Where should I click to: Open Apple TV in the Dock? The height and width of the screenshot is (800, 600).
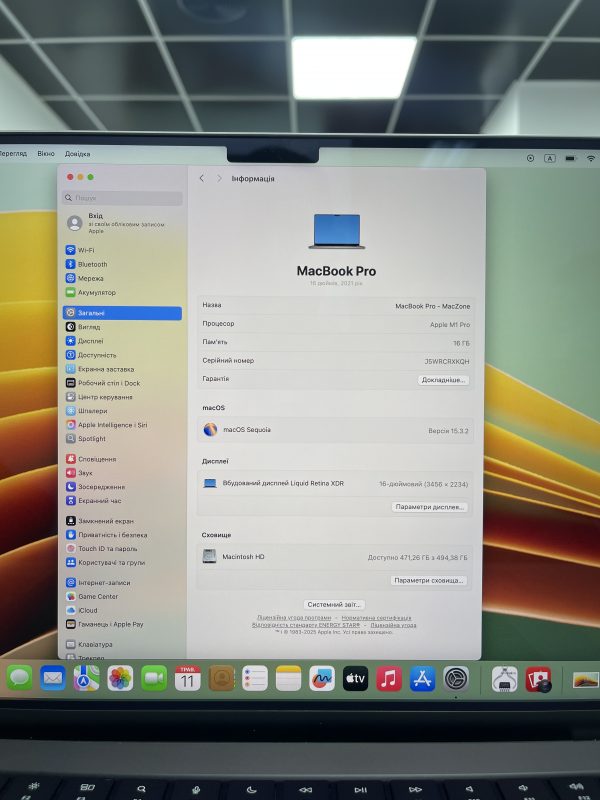coord(356,678)
